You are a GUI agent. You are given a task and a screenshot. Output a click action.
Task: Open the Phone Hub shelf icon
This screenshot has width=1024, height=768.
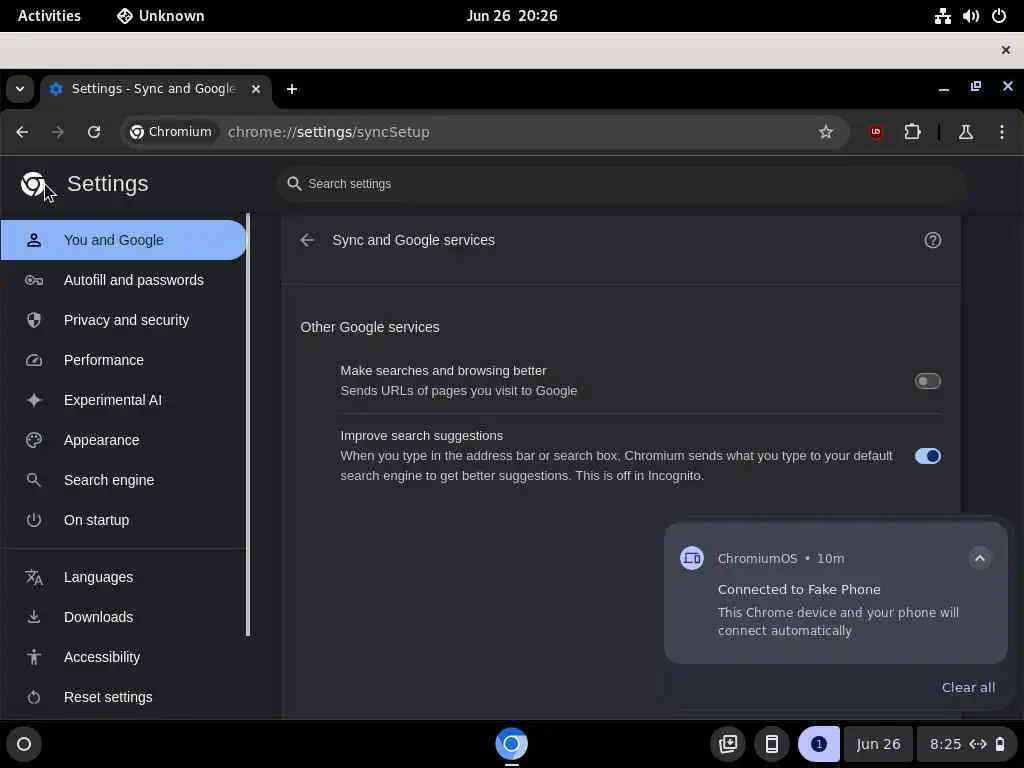(x=772, y=744)
